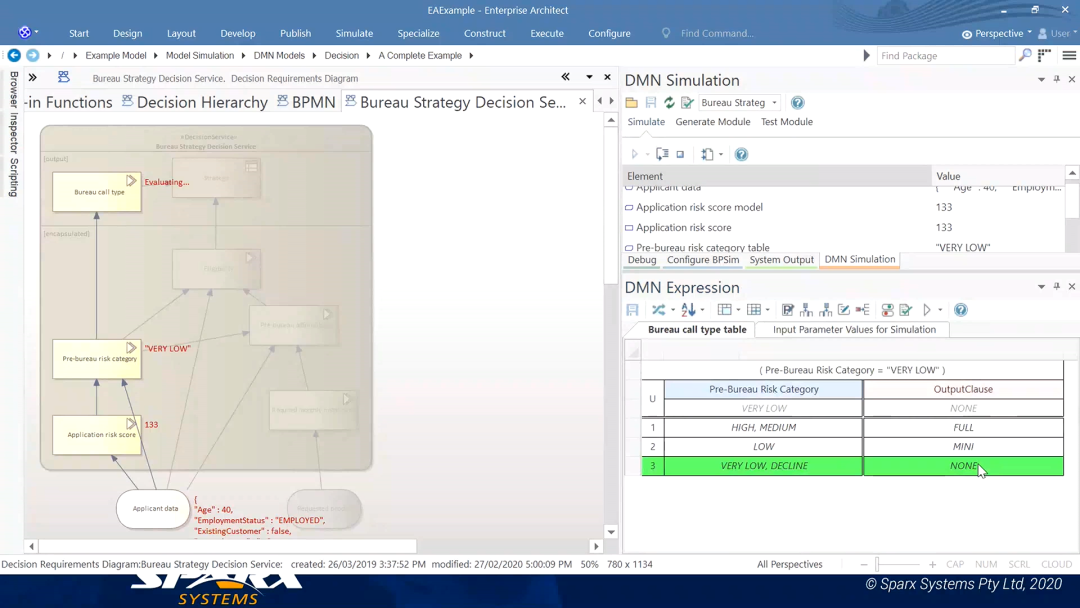This screenshot has width=1080, height=608.
Task: Open dropdown next to A-Z sort icon
Action: (x=702, y=310)
